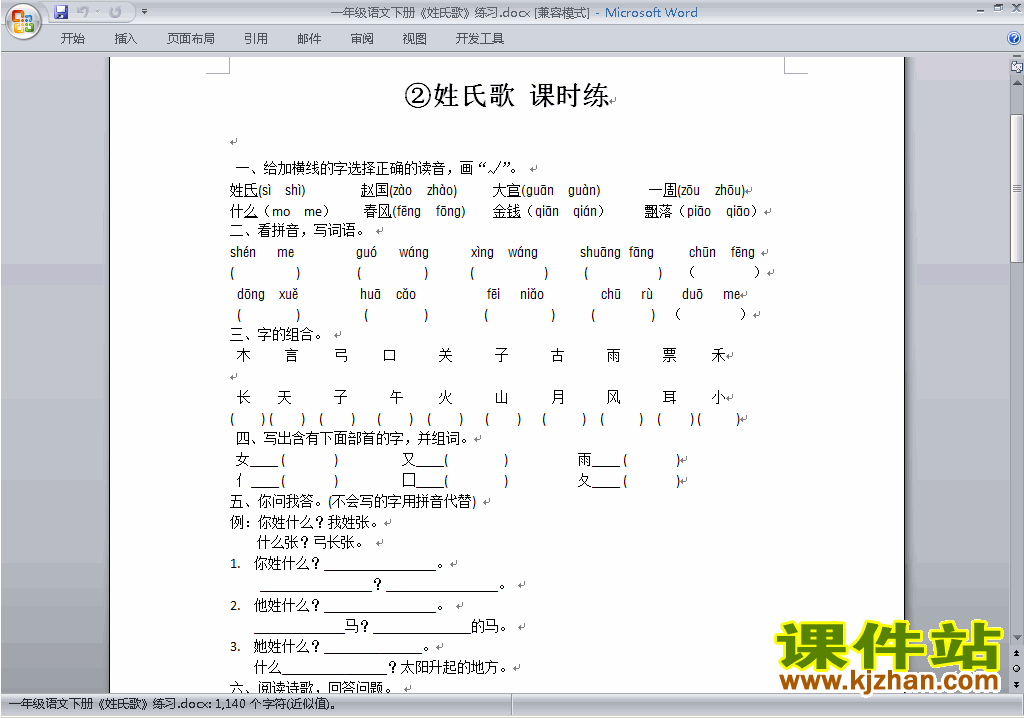This screenshot has height=718, width=1024.
Task: Open the arrow next to Undo
Action: (97, 12)
